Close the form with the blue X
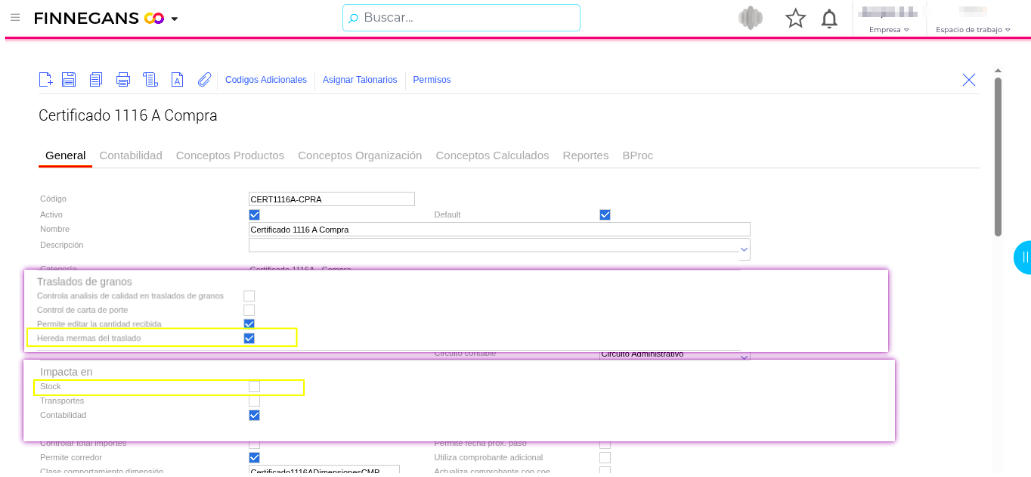This screenshot has height=477, width=1031. 969,80
